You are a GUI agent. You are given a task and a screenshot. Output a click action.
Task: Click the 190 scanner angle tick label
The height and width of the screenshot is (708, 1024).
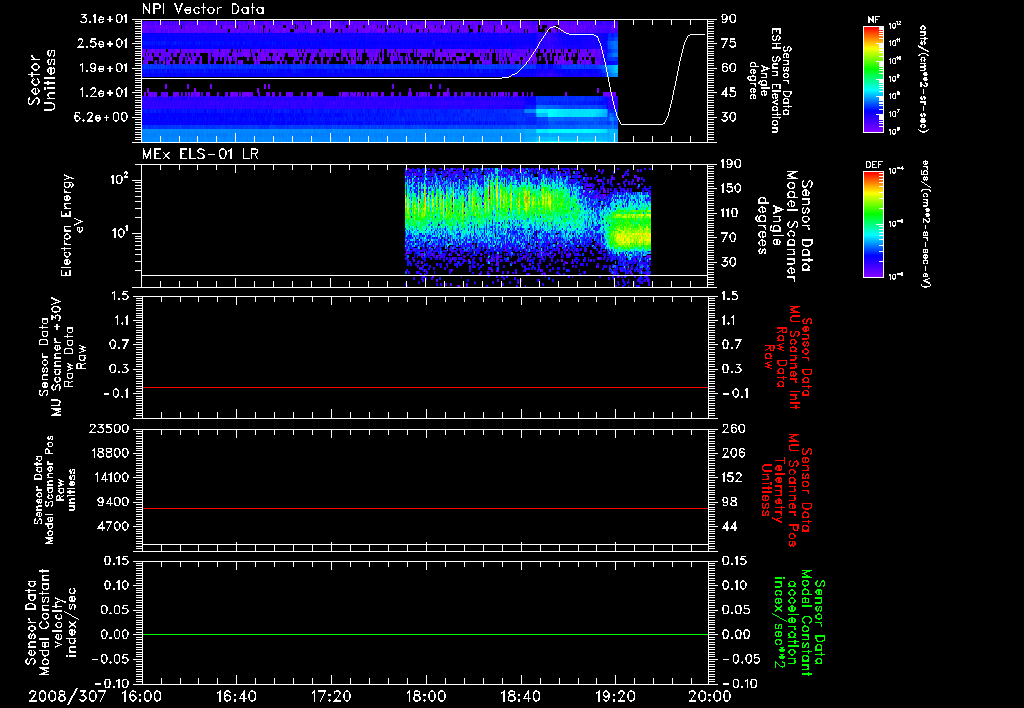(x=733, y=164)
